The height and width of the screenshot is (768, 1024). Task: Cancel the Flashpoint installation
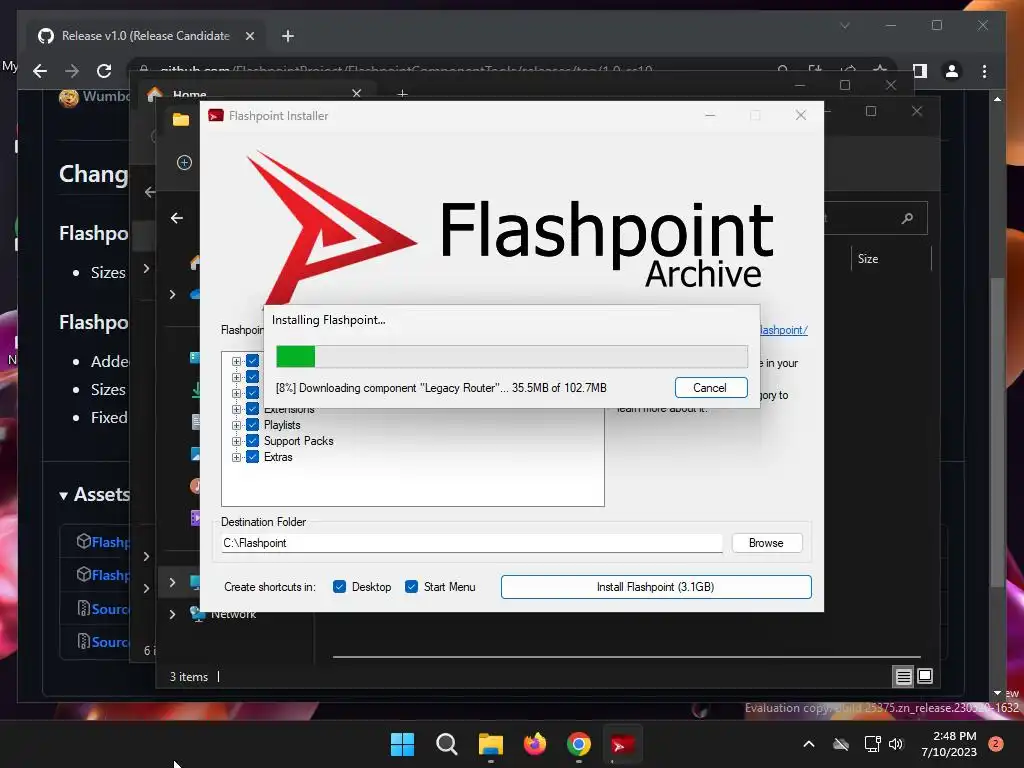[711, 388]
